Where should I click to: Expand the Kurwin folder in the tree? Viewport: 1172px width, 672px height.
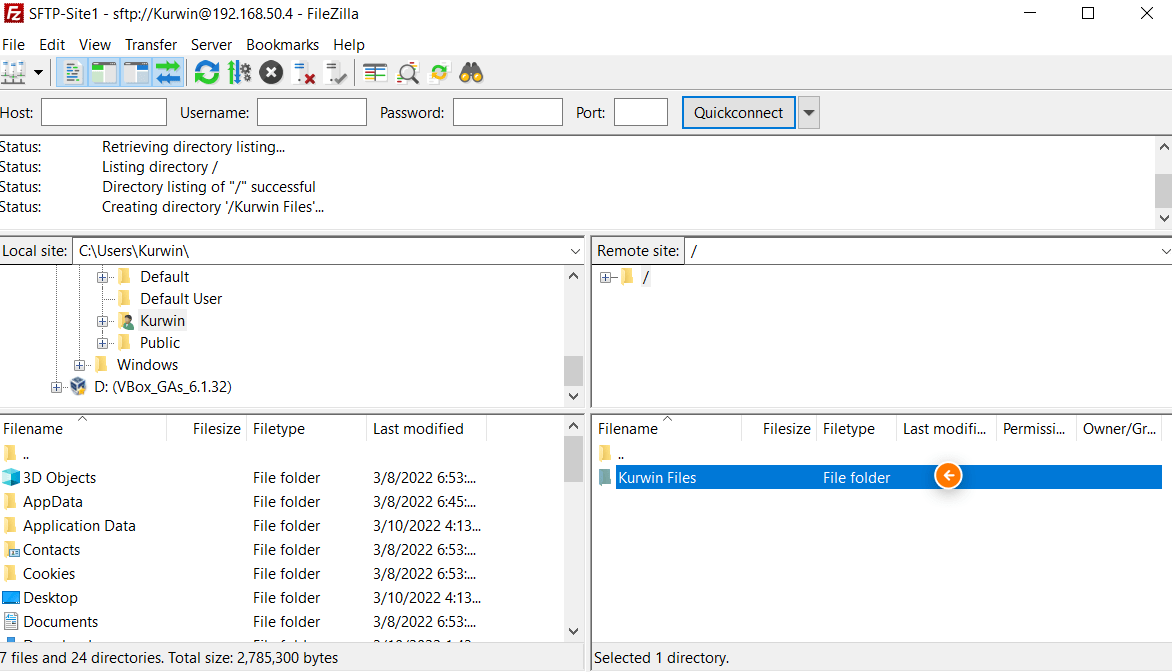[104, 320]
